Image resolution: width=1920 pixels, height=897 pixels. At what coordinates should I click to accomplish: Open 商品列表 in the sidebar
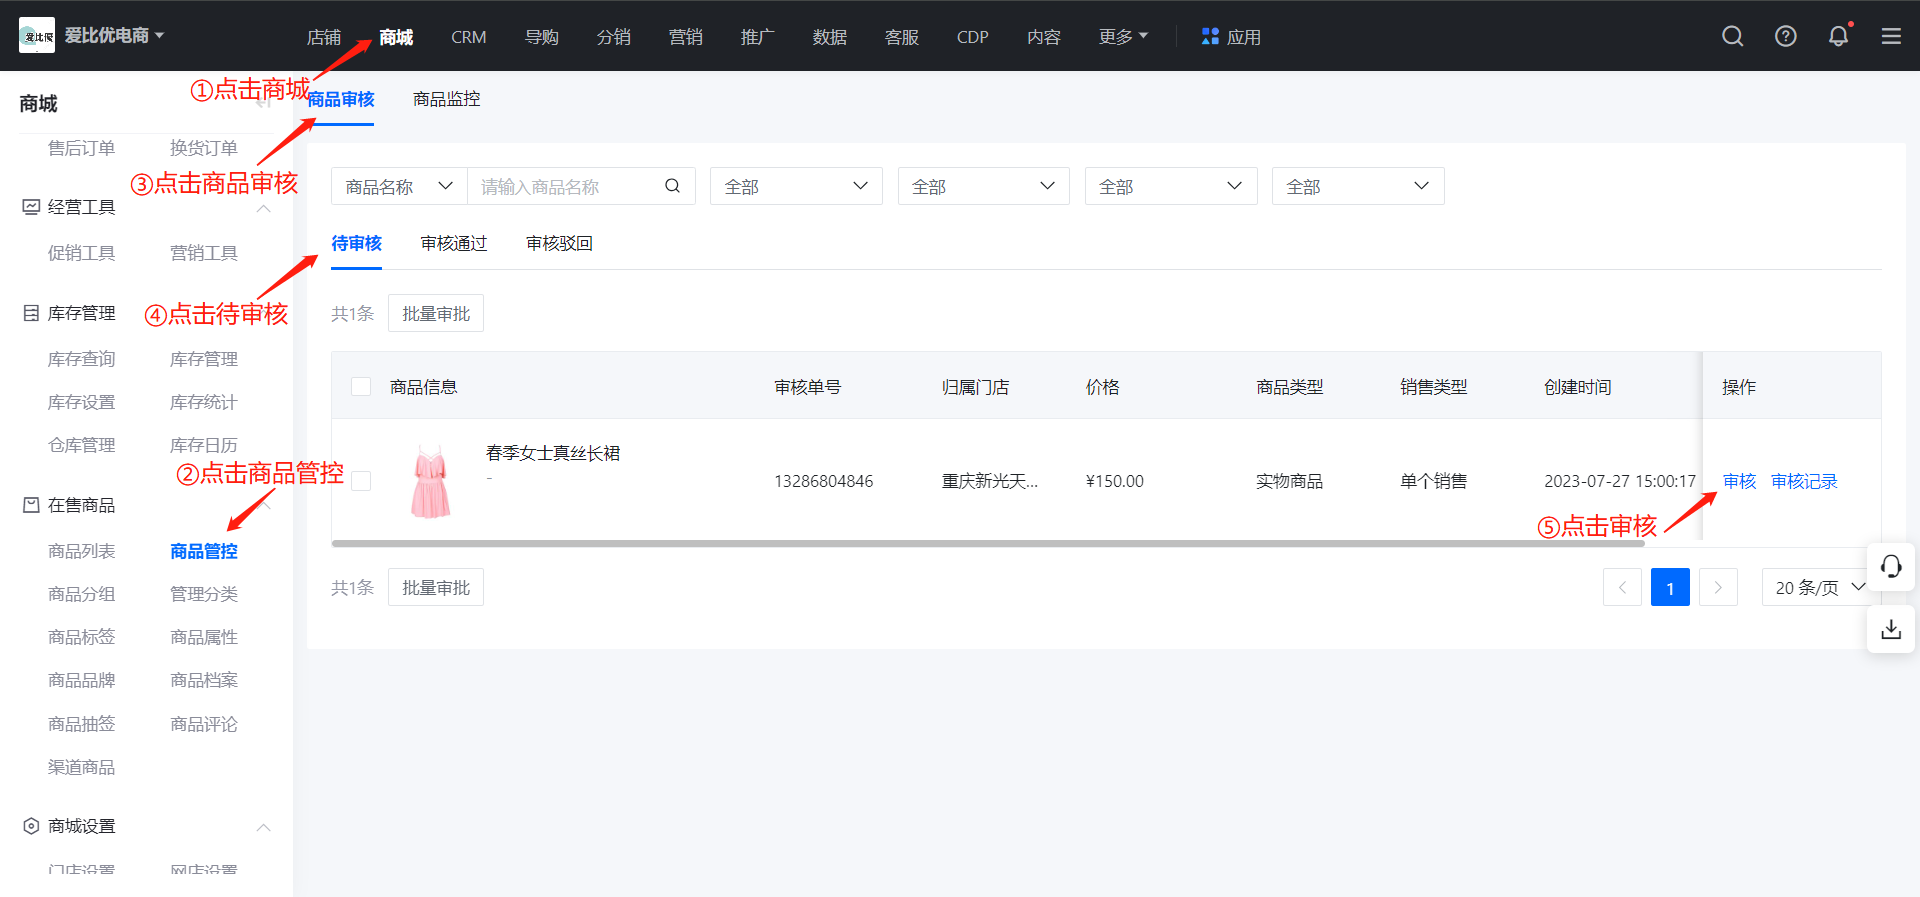point(82,551)
